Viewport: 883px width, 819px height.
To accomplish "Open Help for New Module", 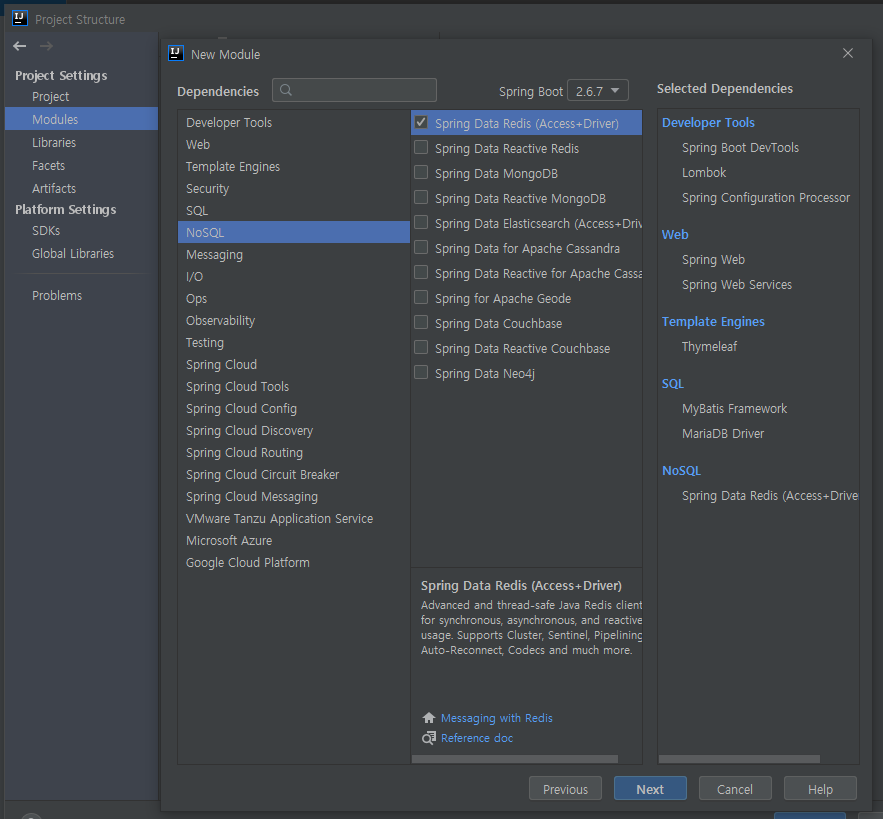I will click(820, 789).
